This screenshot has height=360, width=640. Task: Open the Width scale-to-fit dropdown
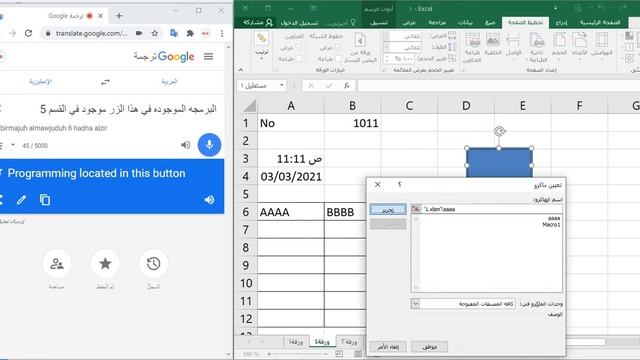[x=386, y=36]
